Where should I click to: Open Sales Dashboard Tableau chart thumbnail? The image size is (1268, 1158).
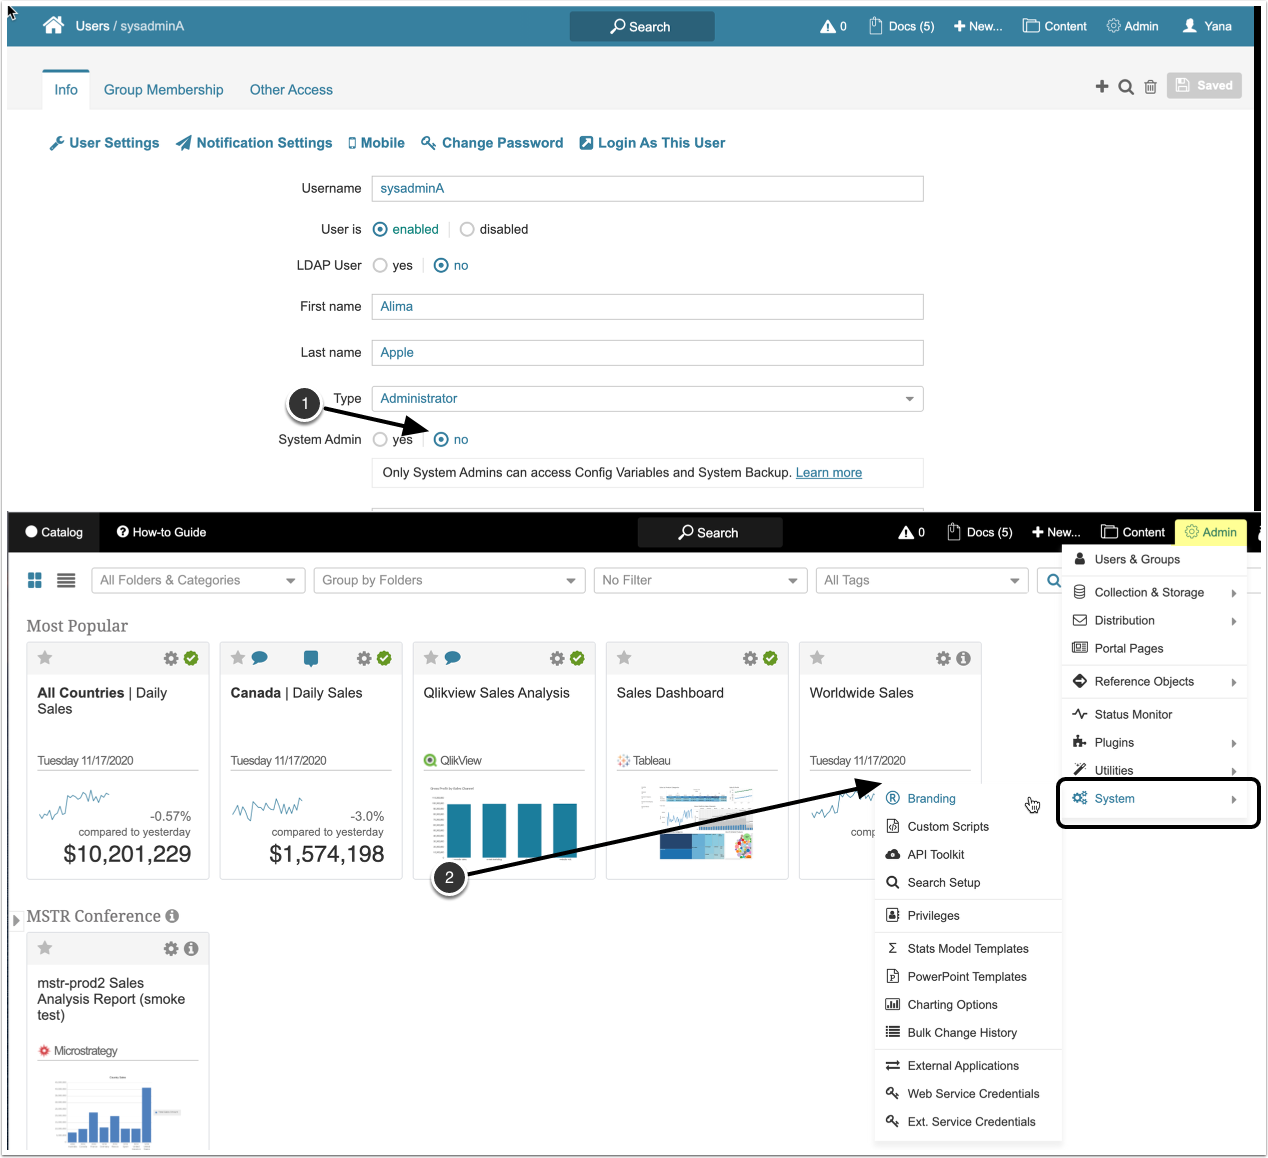click(x=697, y=823)
